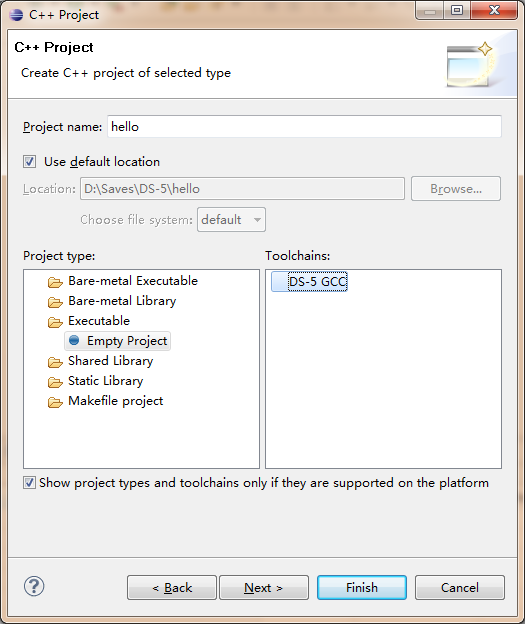The image size is (525, 624).
Task: Choose the Empty Project blue circle icon
Action: point(74,340)
